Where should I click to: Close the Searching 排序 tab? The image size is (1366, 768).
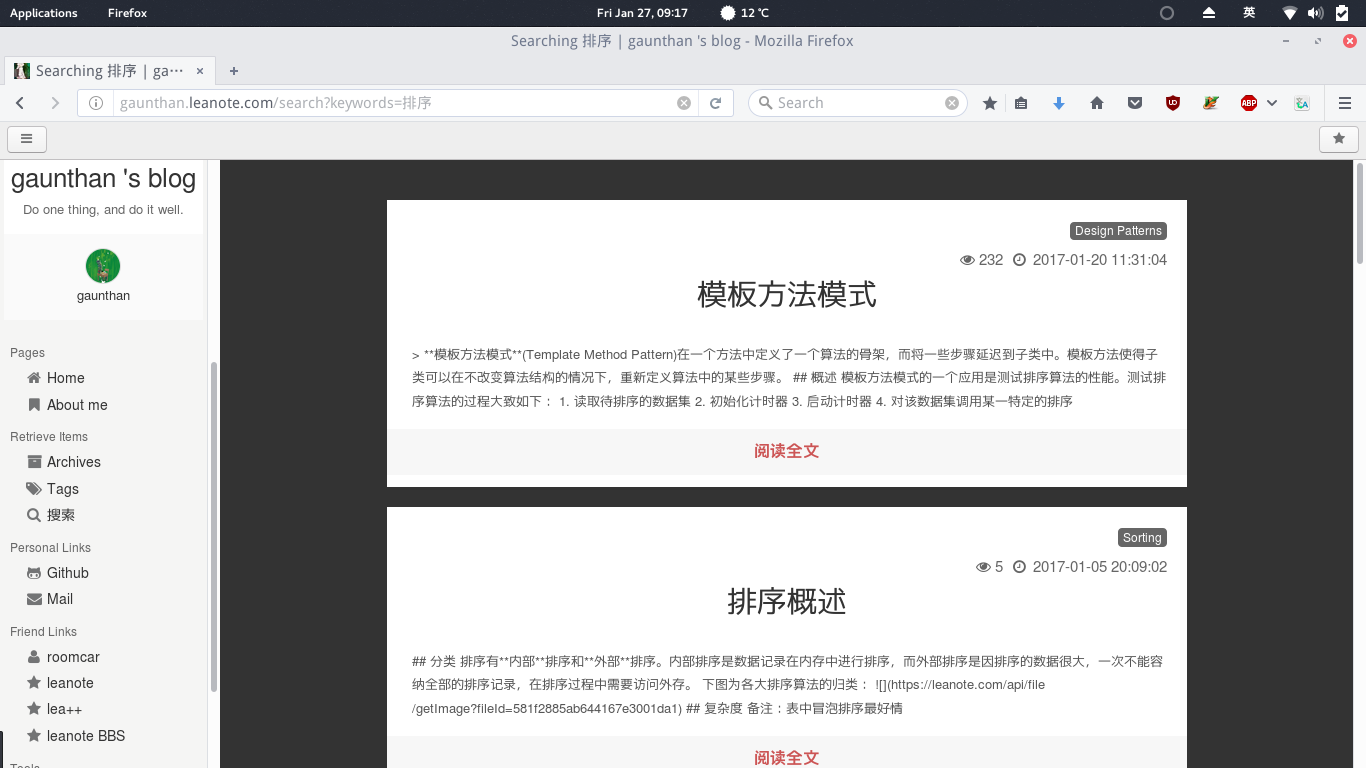coord(200,71)
